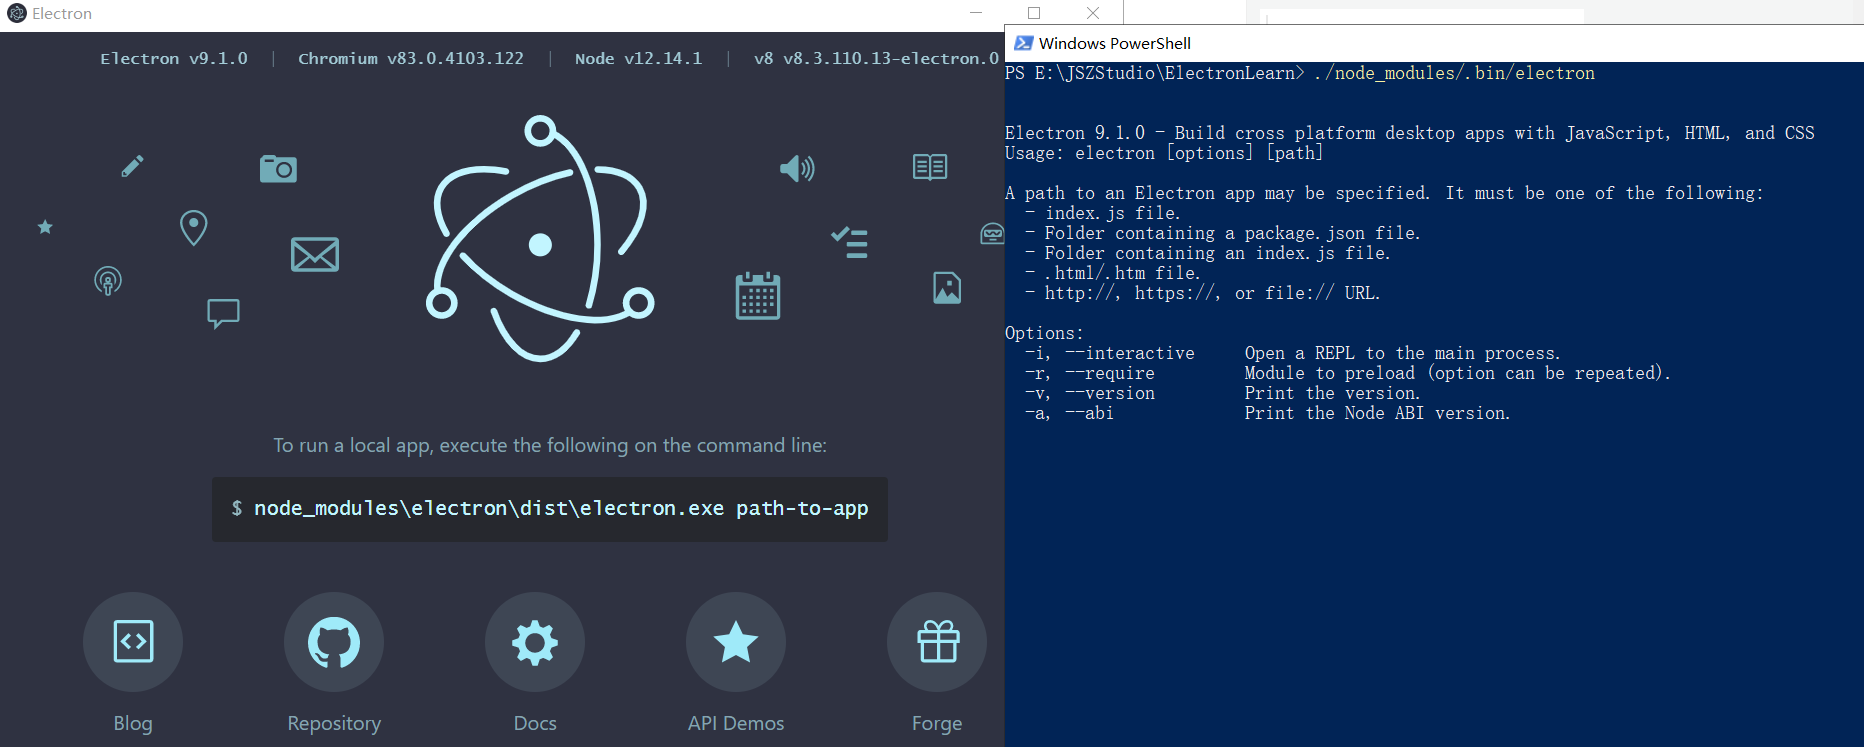Click the speaker volume icon
This screenshot has height=747, width=1864.
[797, 168]
